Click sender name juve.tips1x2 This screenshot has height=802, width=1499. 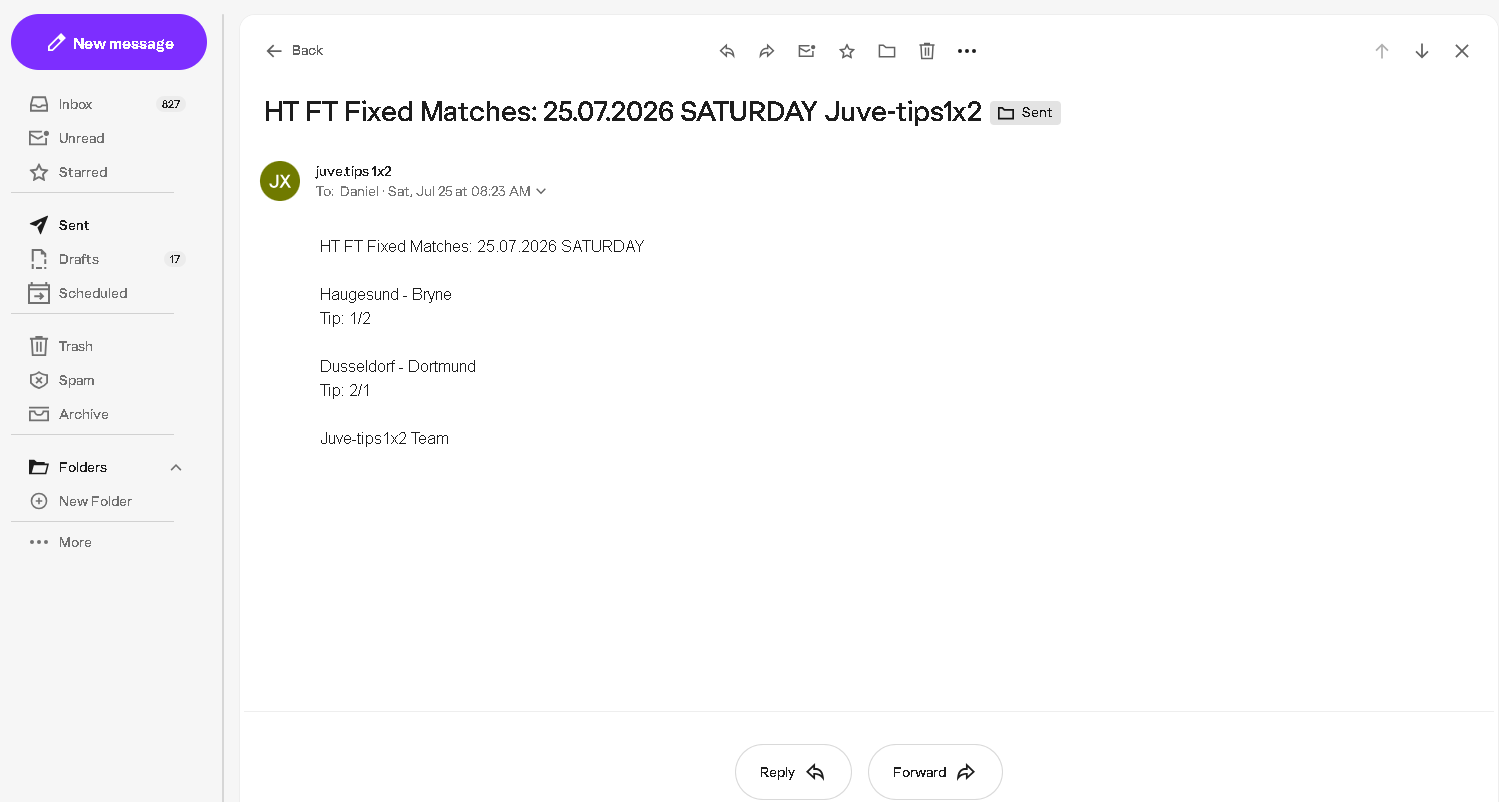pos(353,171)
